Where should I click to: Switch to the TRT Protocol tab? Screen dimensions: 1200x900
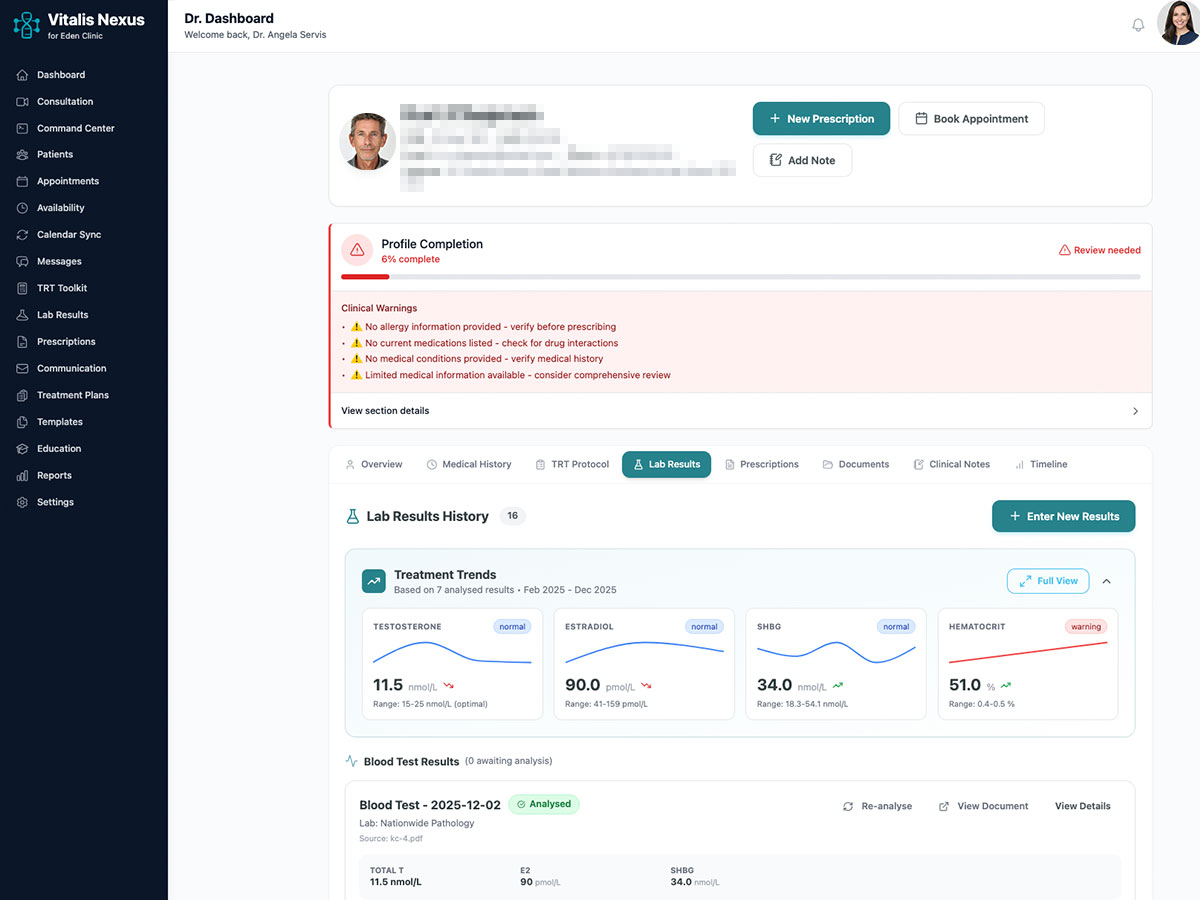572,464
